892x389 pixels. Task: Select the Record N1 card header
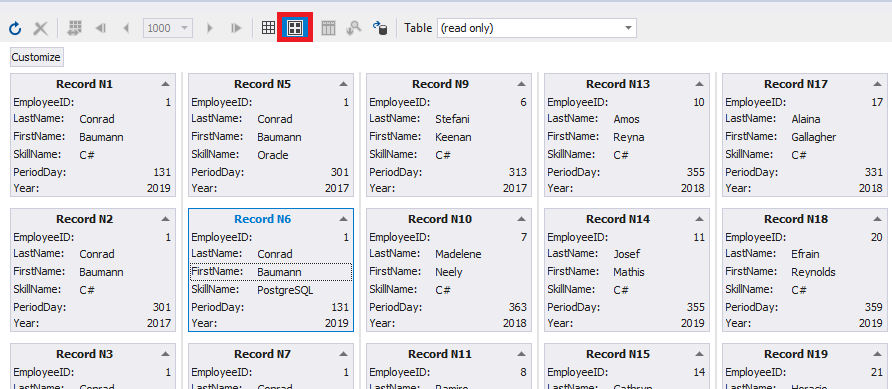click(84, 84)
